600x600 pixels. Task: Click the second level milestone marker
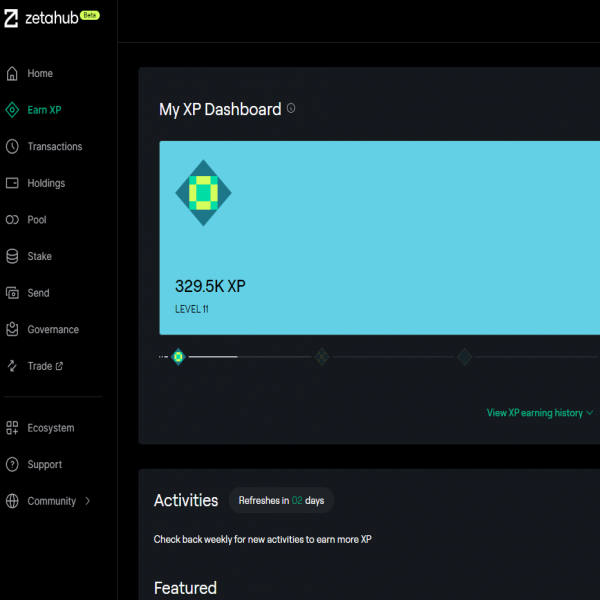(x=322, y=356)
